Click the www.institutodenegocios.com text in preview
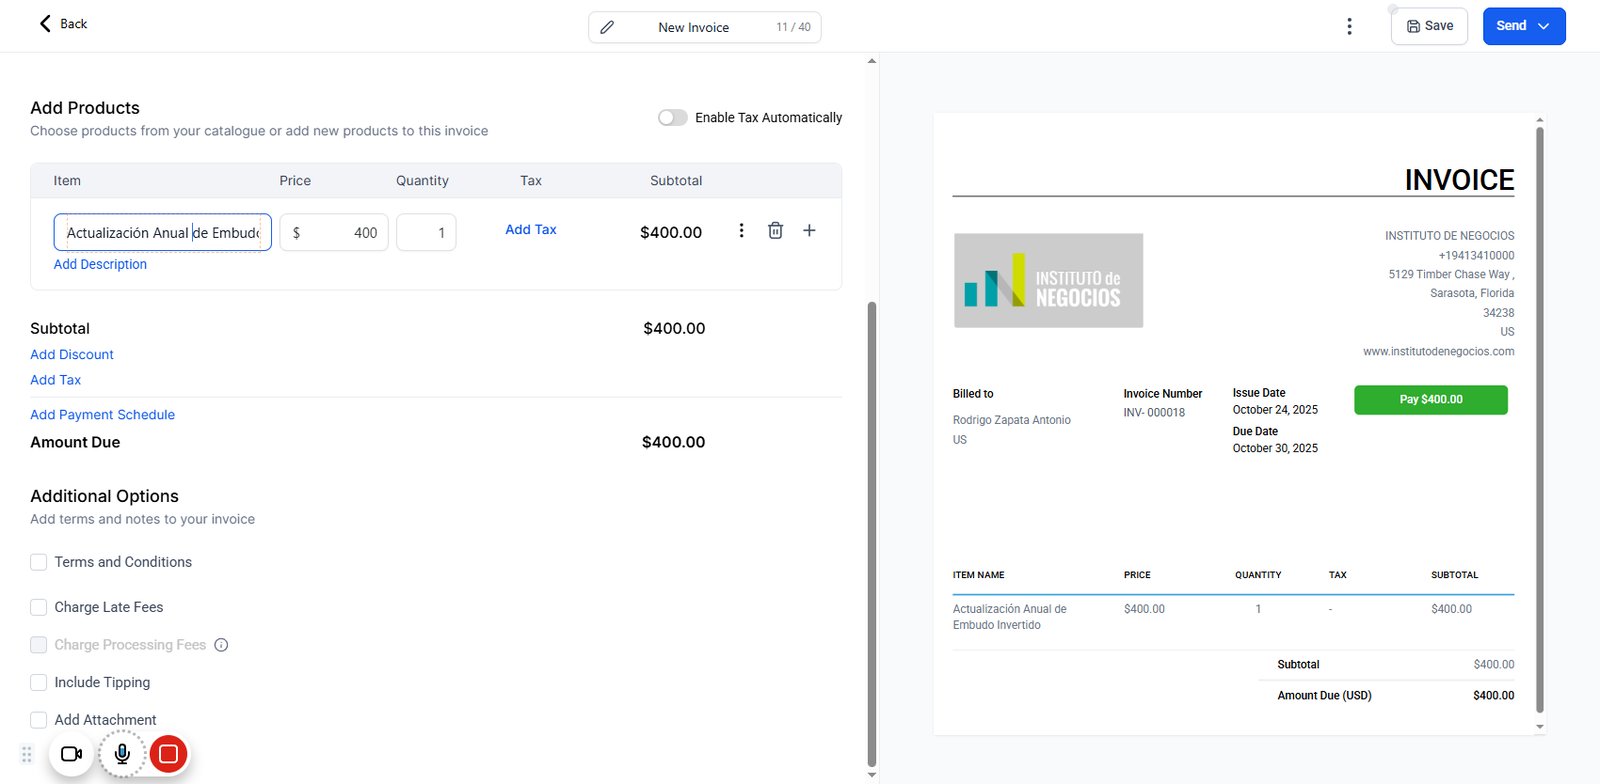Viewport: 1600px width, 784px height. tap(1439, 351)
